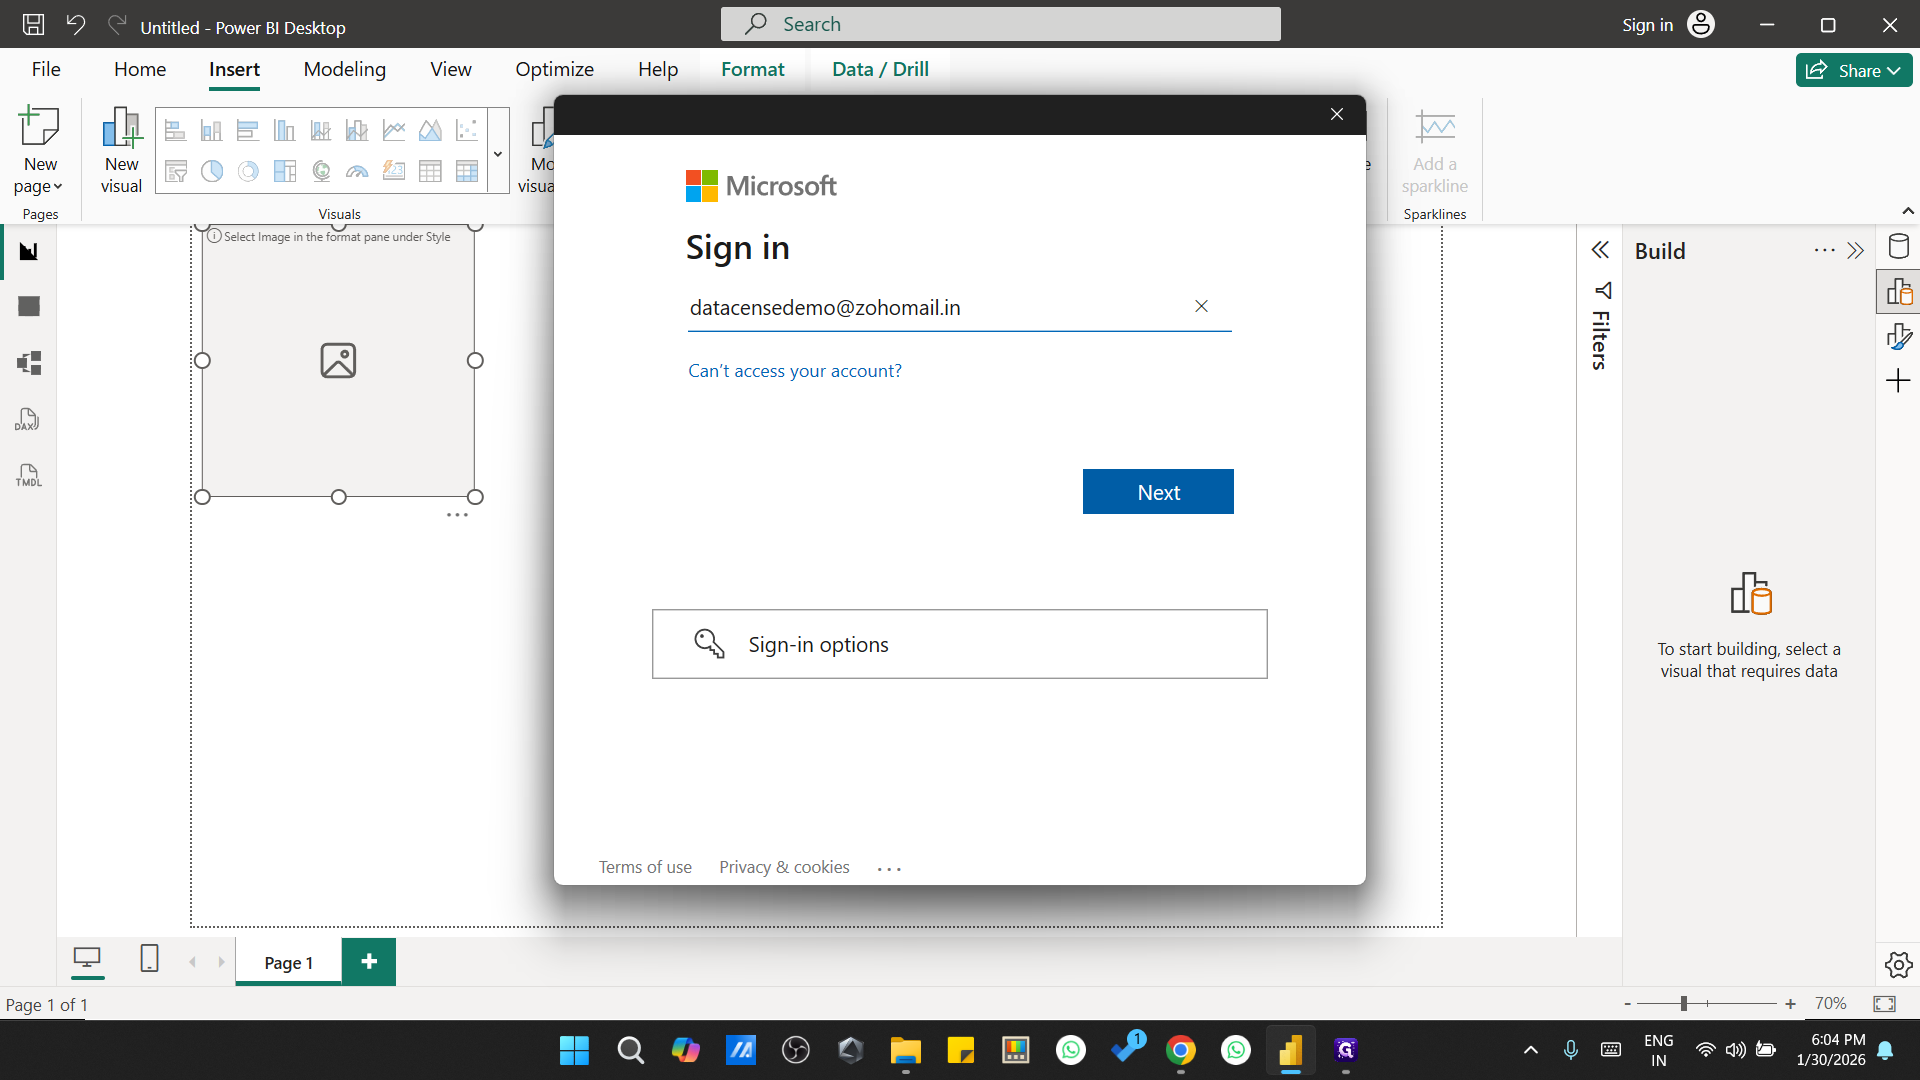The height and width of the screenshot is (1080, 1920).
Task: Open the DAX query view
Action: click(x=28, y=419)
